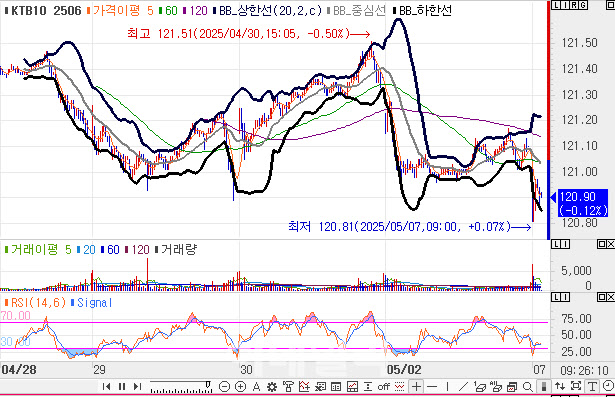Close the RSI panel
The width and height of the screenshot is (615, 397).
point(611,297)
